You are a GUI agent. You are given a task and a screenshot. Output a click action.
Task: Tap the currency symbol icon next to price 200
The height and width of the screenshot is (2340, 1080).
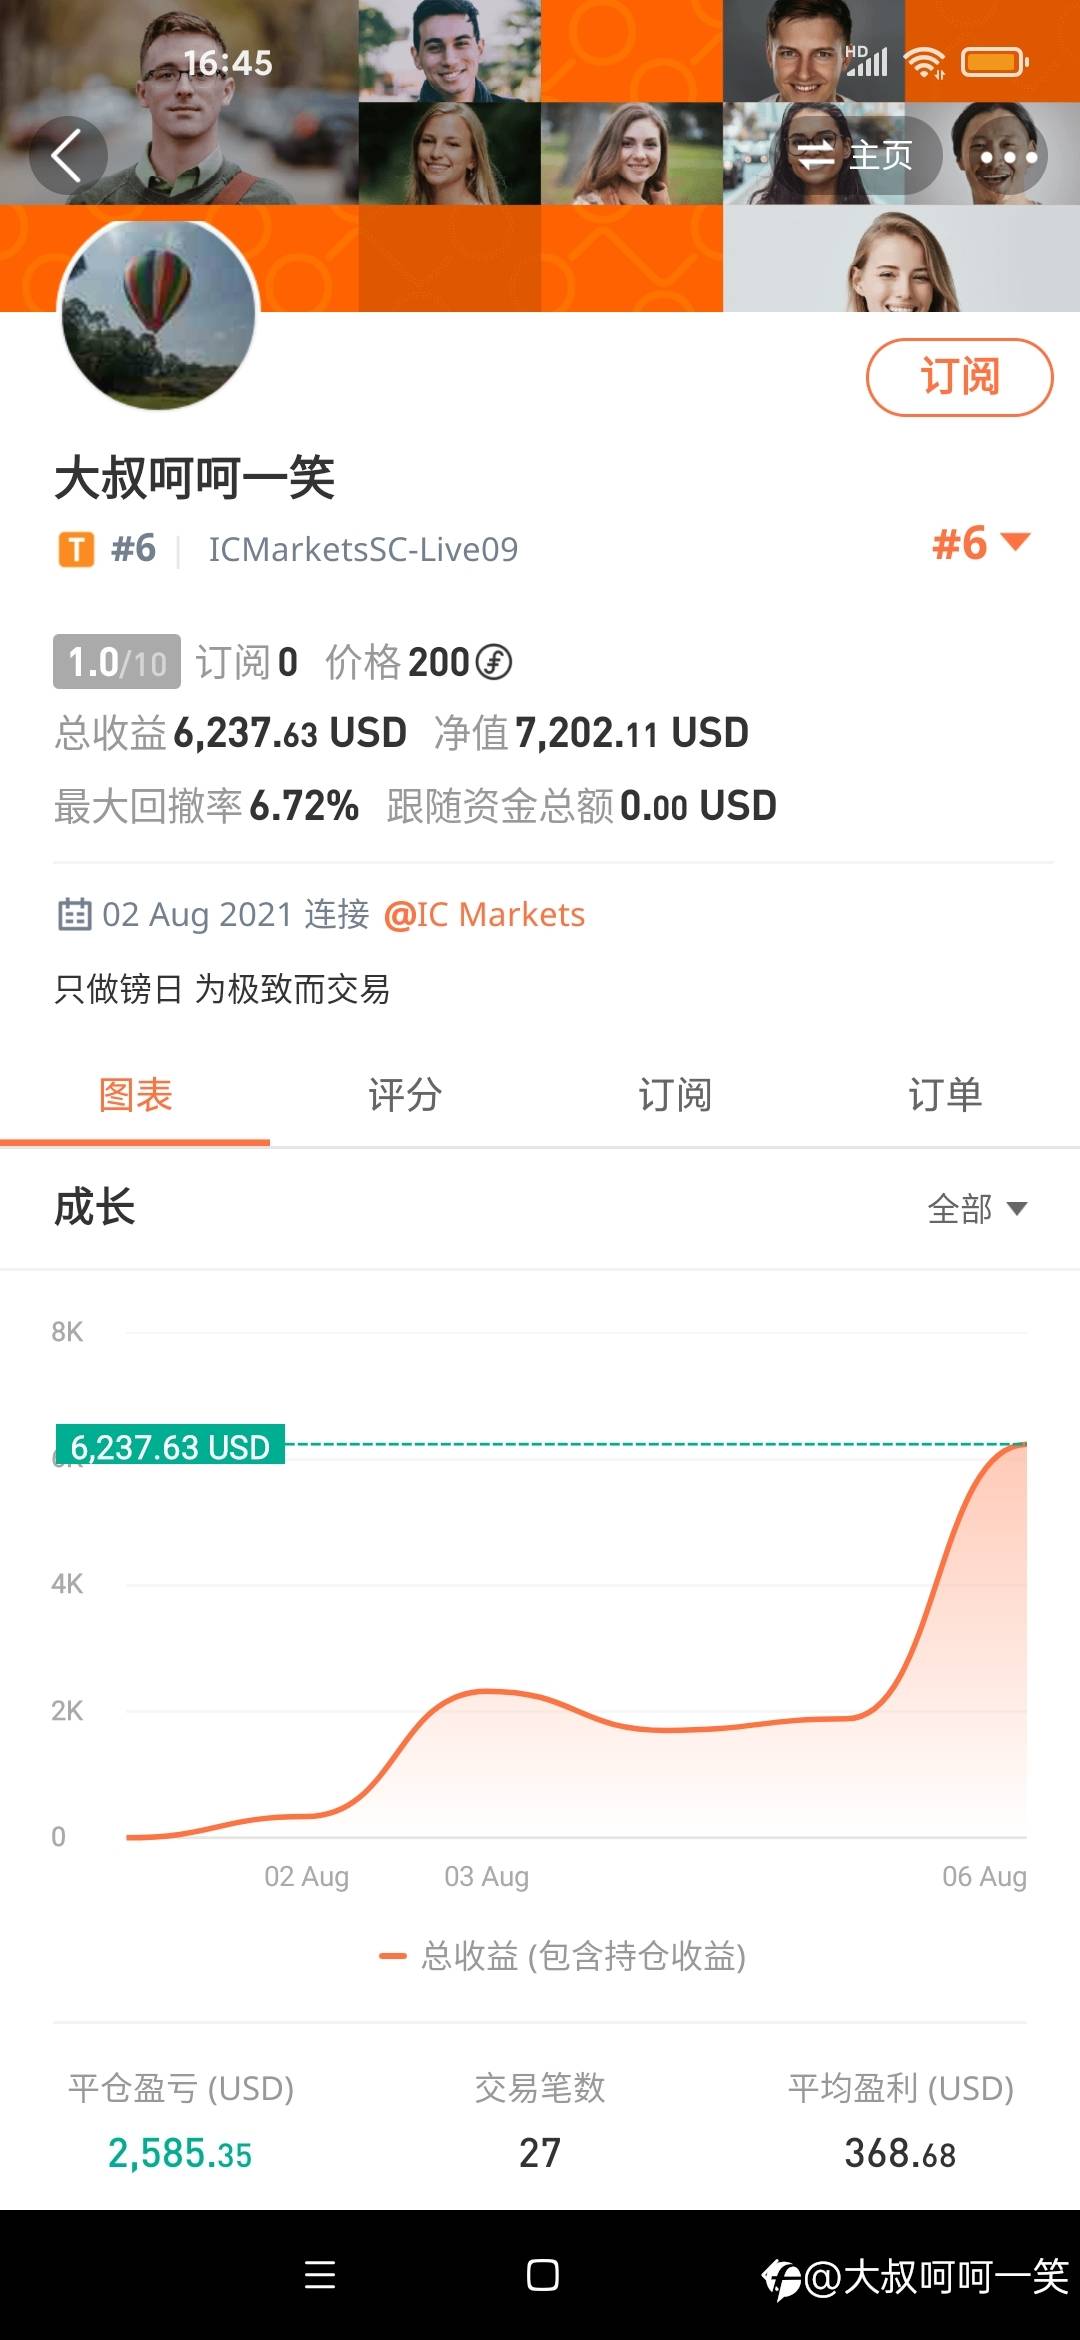[x=493, y=662]
